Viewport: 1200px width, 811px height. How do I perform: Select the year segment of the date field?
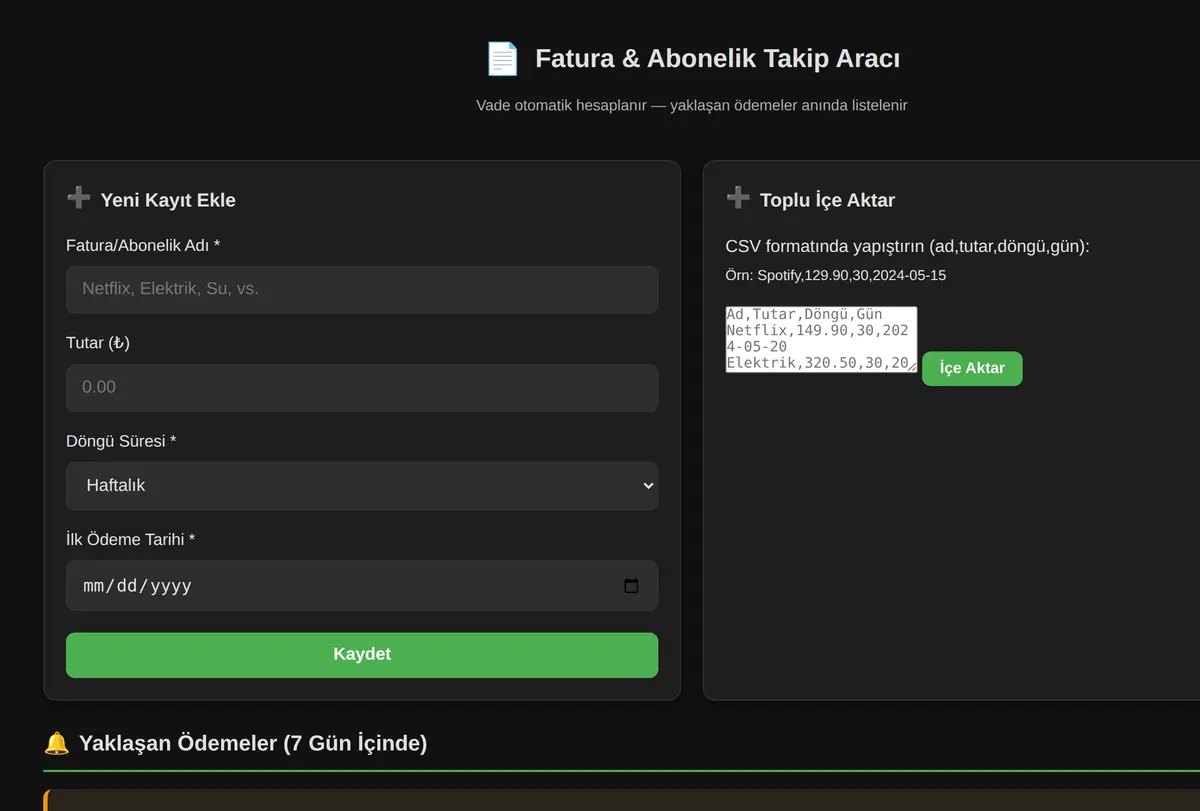click(169, 586)
